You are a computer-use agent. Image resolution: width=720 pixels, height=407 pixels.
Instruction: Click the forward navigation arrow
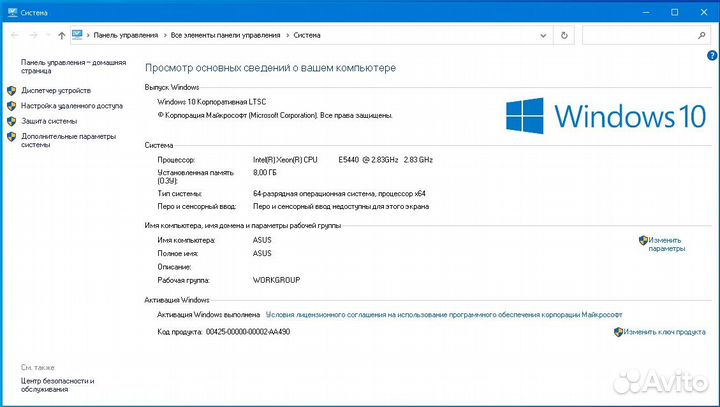click(34, 35)
